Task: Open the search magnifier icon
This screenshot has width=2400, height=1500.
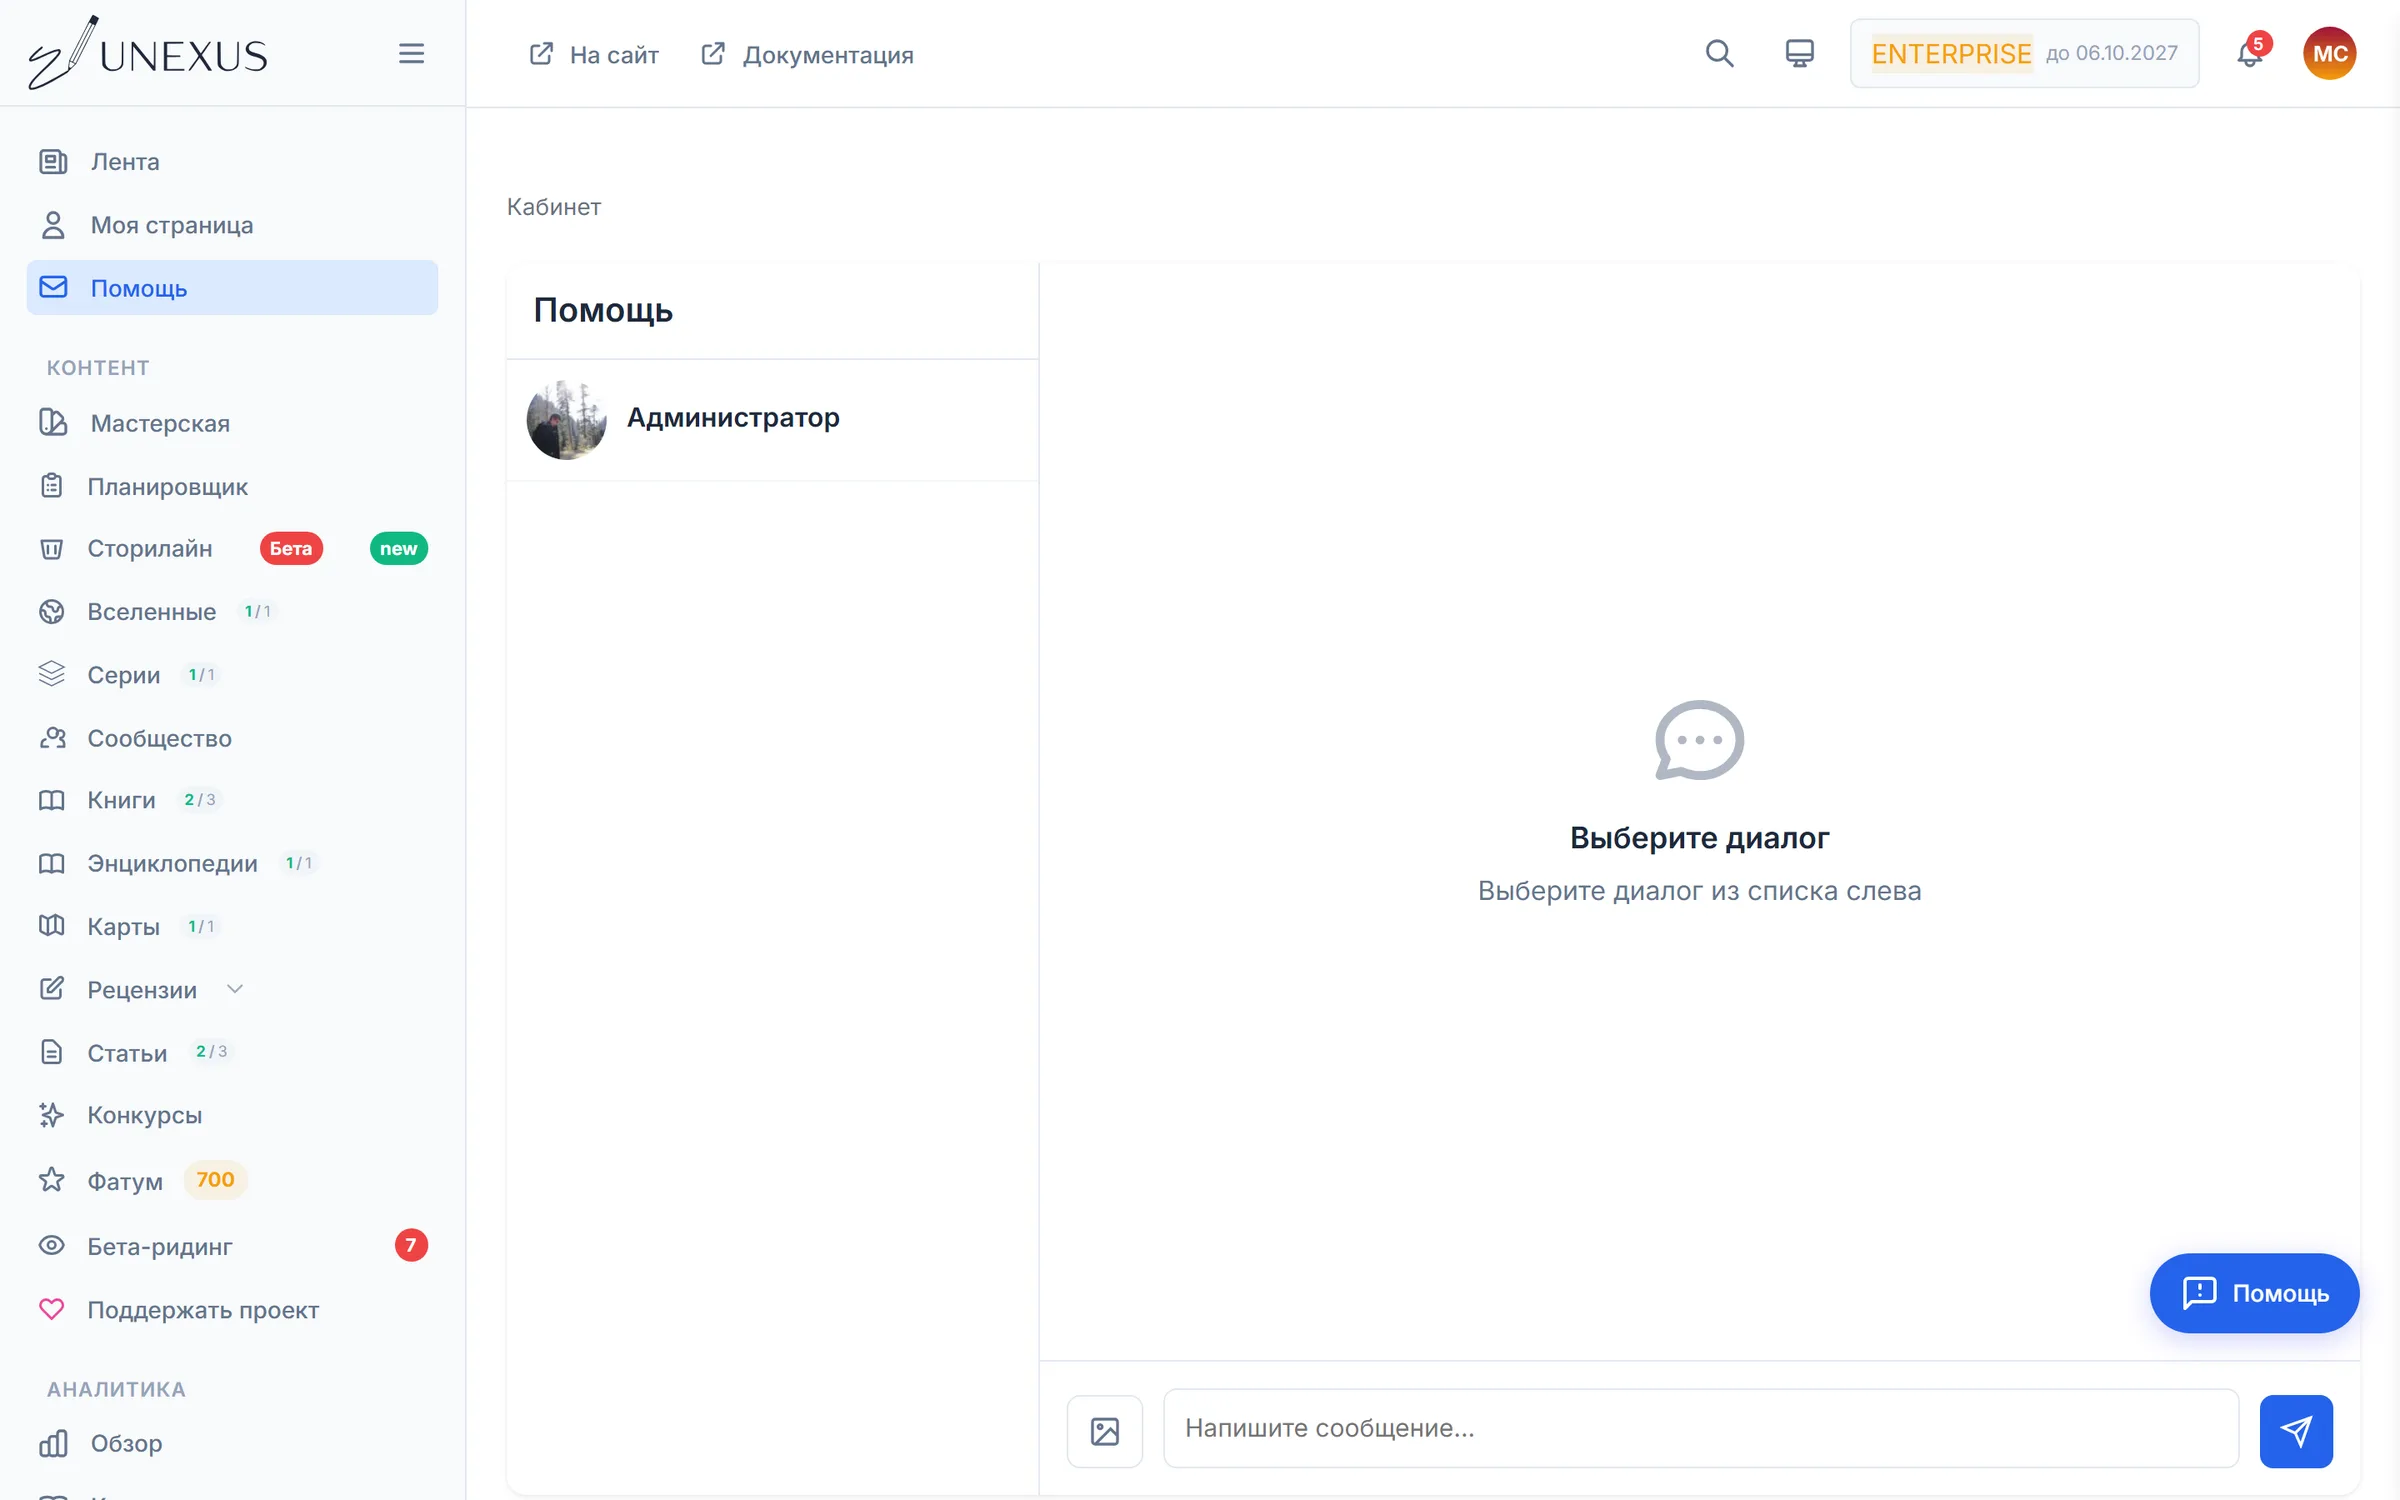Action: (x=1719, y=53)
